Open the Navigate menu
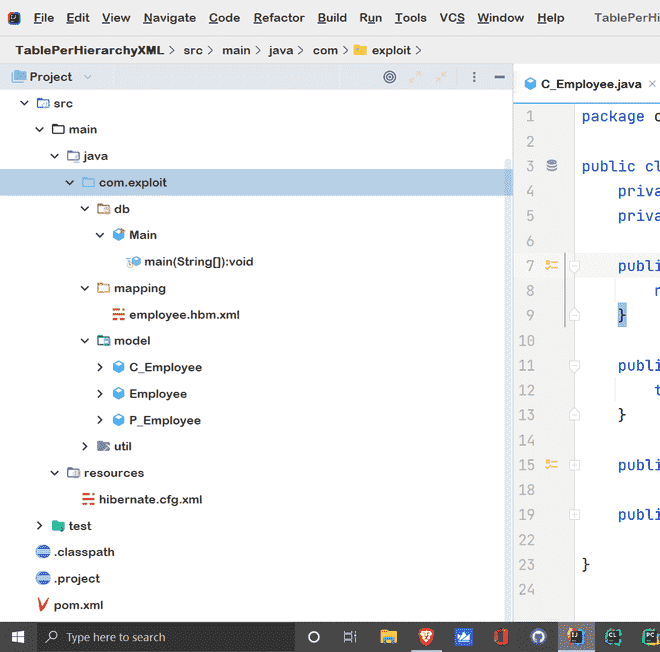Screen dimensions: 660x652 170,18
